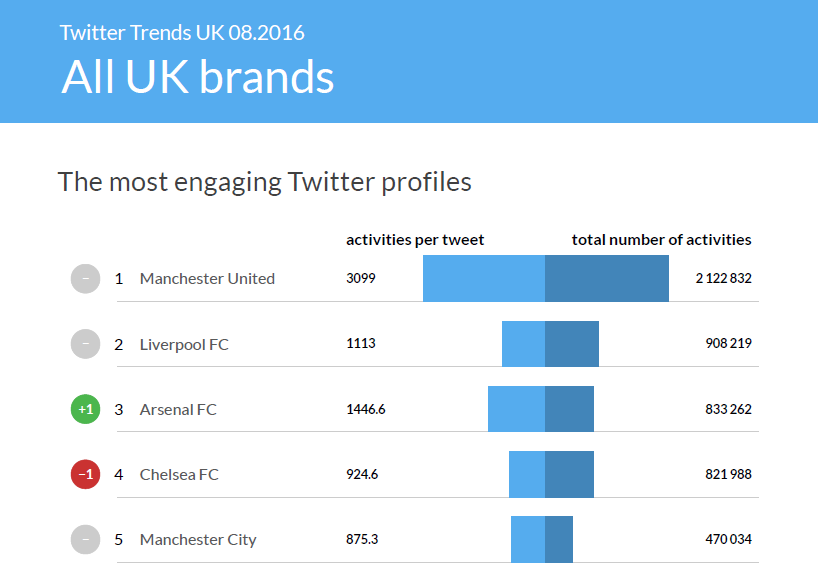
Task: Click Manchester United's light blue activities-per-tweet bar
Action: point(484,278)
